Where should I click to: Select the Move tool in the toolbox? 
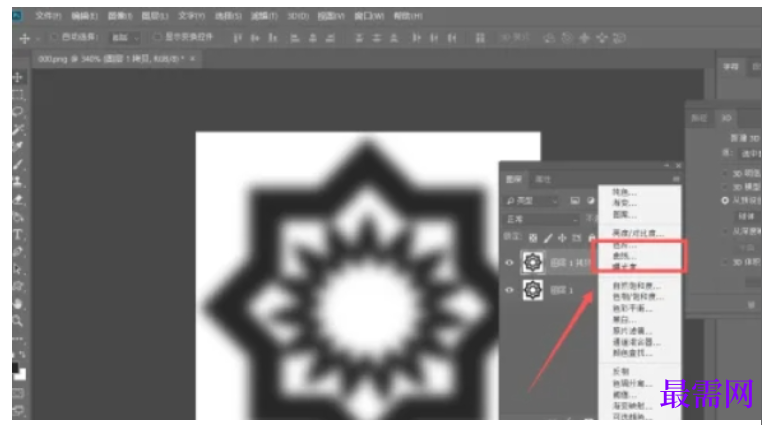point(18,77)
